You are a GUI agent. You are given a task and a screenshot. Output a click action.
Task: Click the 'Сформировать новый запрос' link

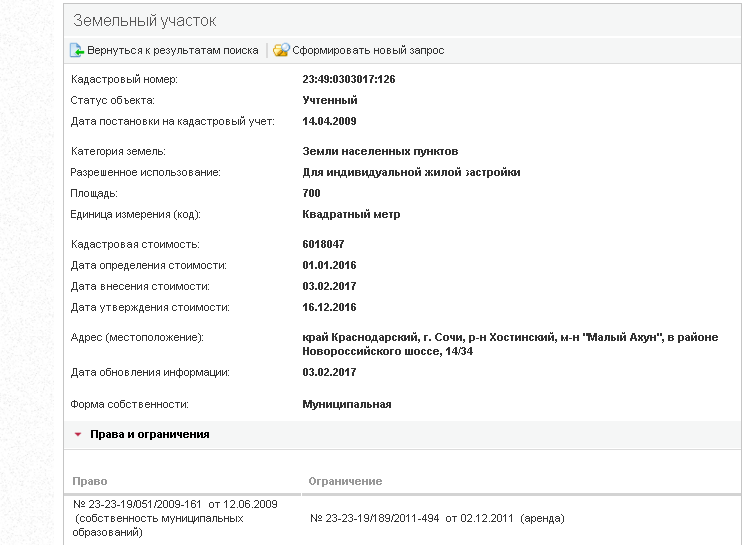[368, 50]
